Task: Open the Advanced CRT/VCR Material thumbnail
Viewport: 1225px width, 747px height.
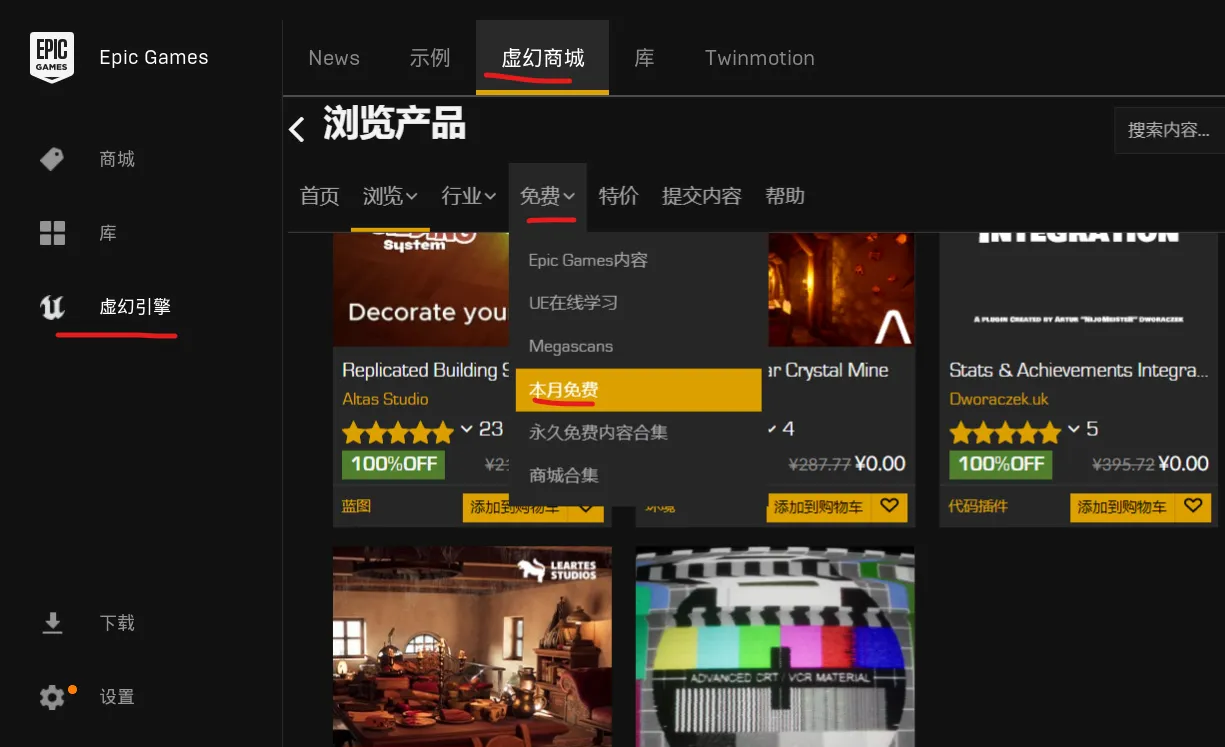Action: click(x=775, y=646)
